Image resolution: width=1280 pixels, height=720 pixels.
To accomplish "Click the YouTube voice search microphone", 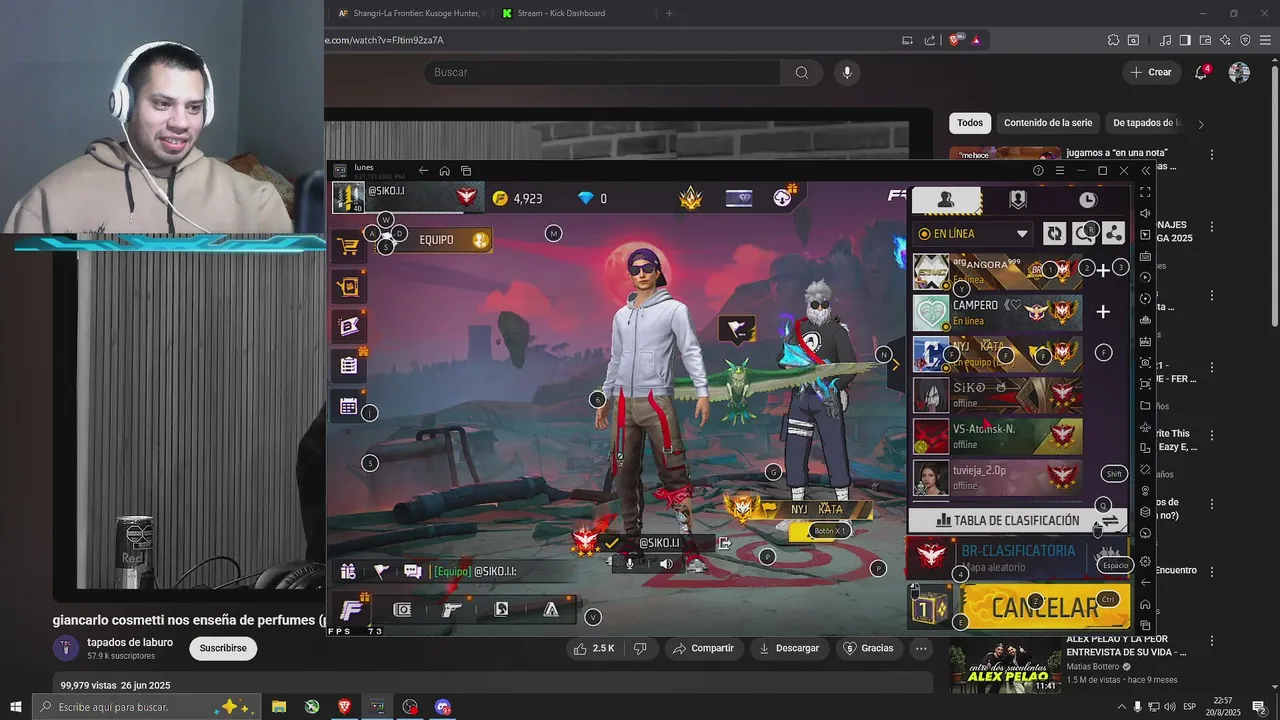I will 847,72.
